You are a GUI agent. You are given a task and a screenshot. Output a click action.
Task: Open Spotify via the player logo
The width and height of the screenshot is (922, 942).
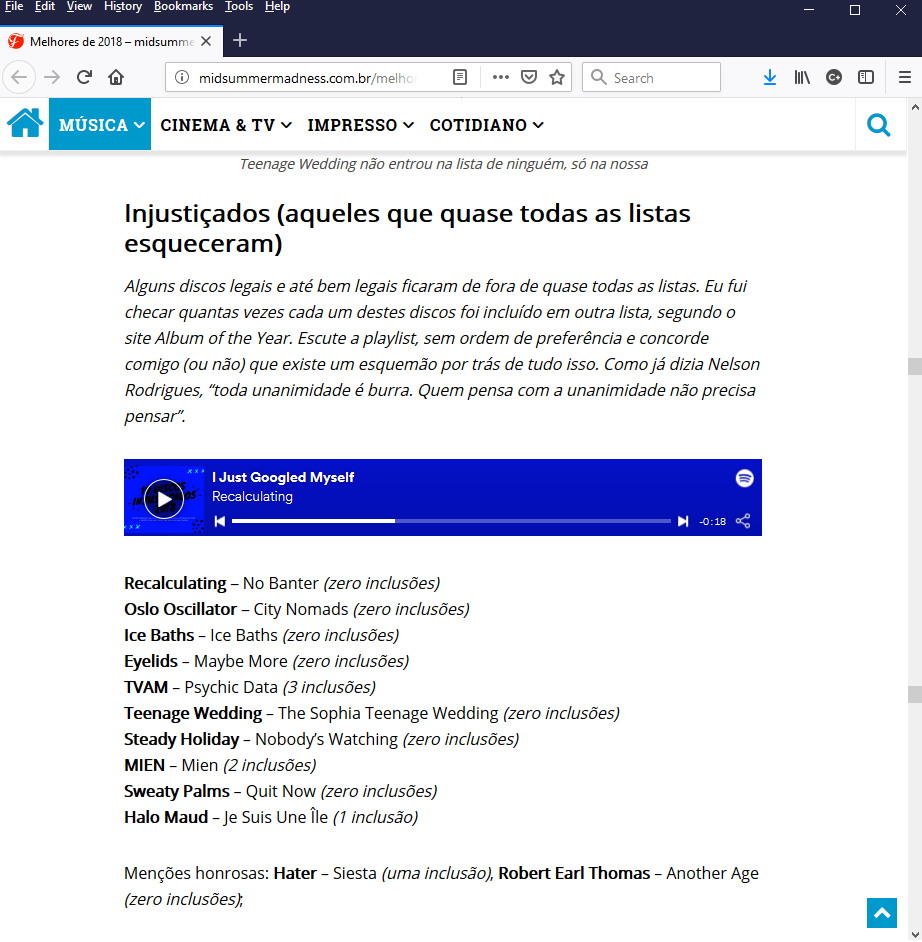(x=744, y=478)
